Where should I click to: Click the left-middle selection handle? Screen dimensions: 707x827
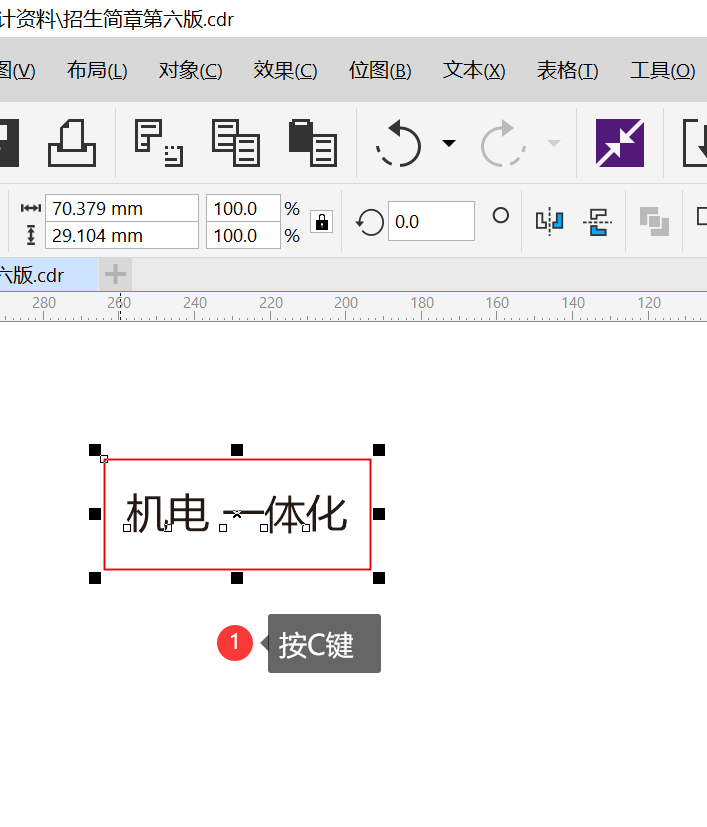click(95, 514)
